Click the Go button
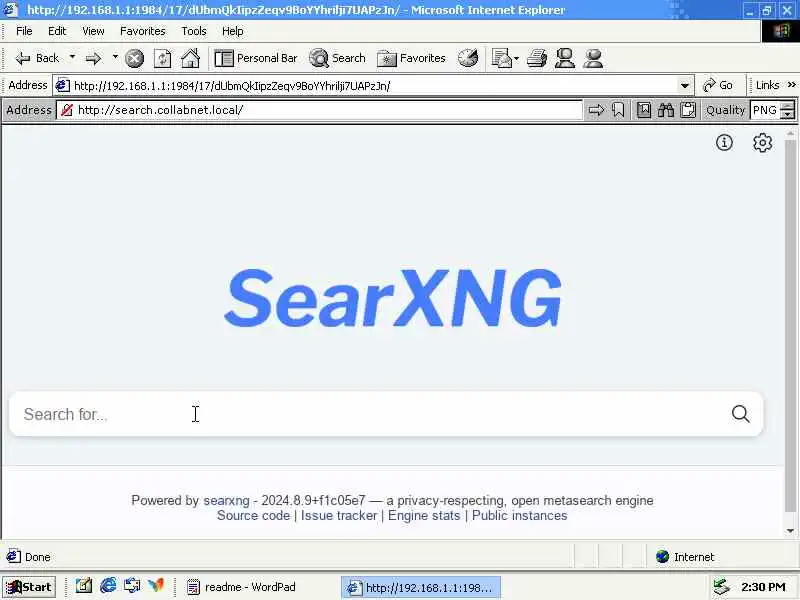 point(718,85)
